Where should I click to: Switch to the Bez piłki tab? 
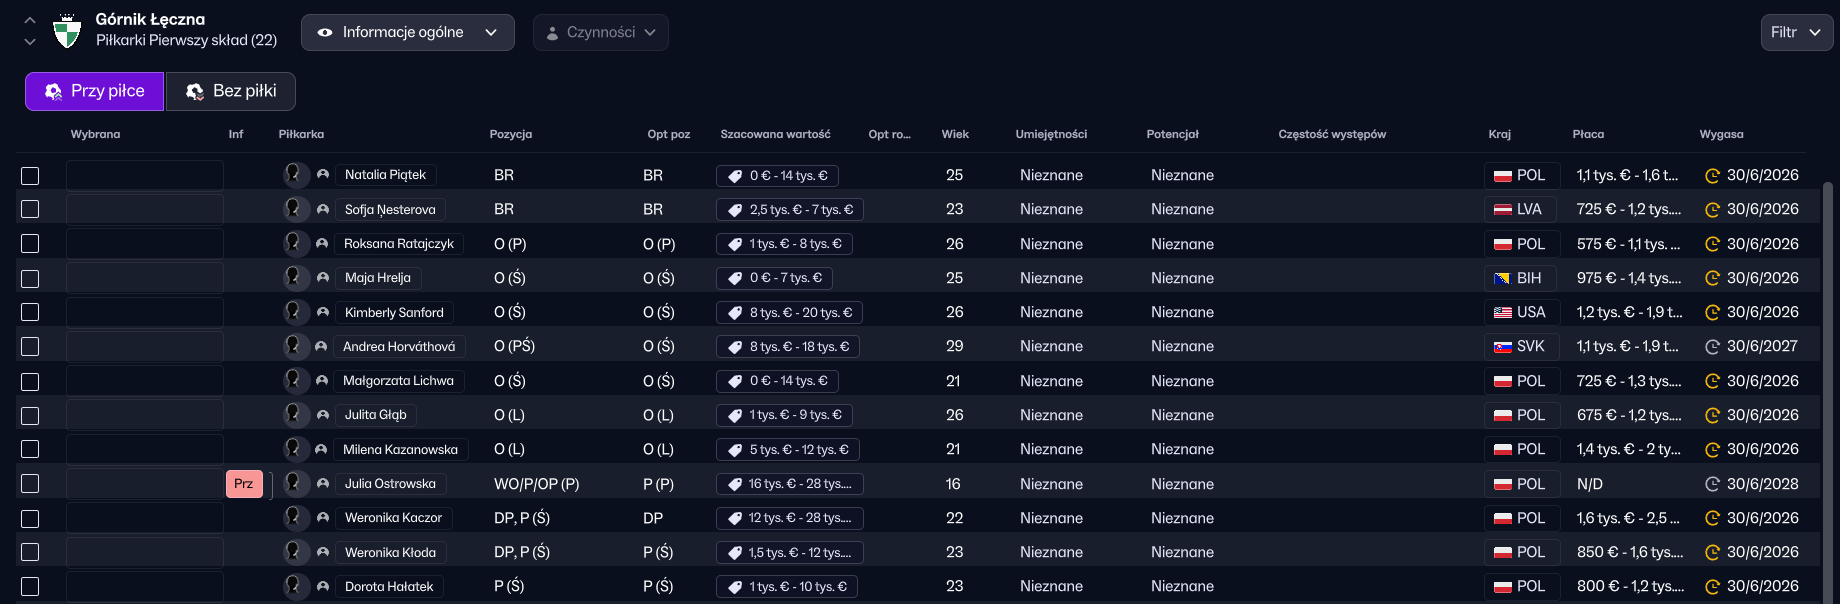tap(231, 91)
